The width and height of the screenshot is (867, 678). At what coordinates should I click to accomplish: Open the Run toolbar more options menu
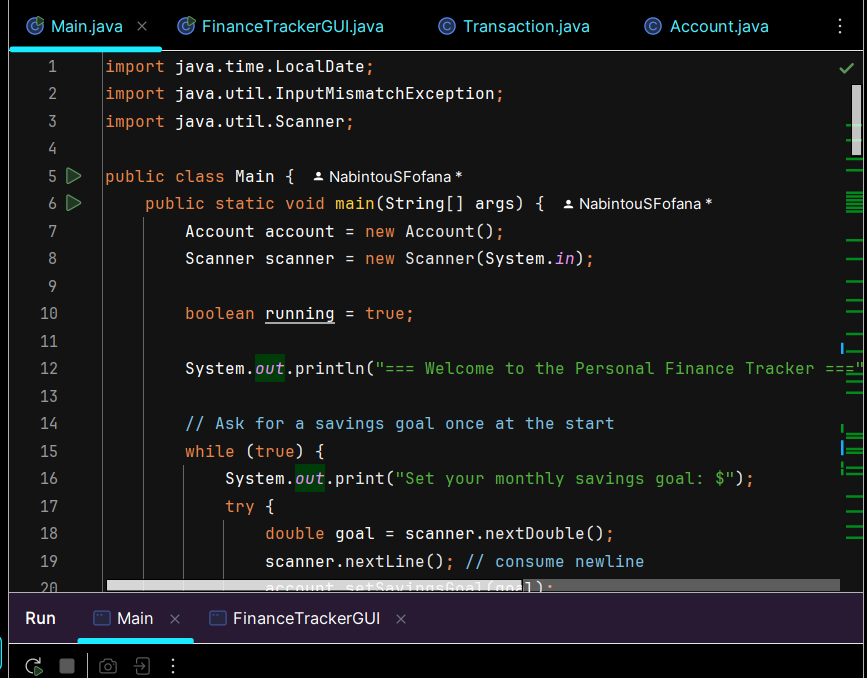point(173,666)
